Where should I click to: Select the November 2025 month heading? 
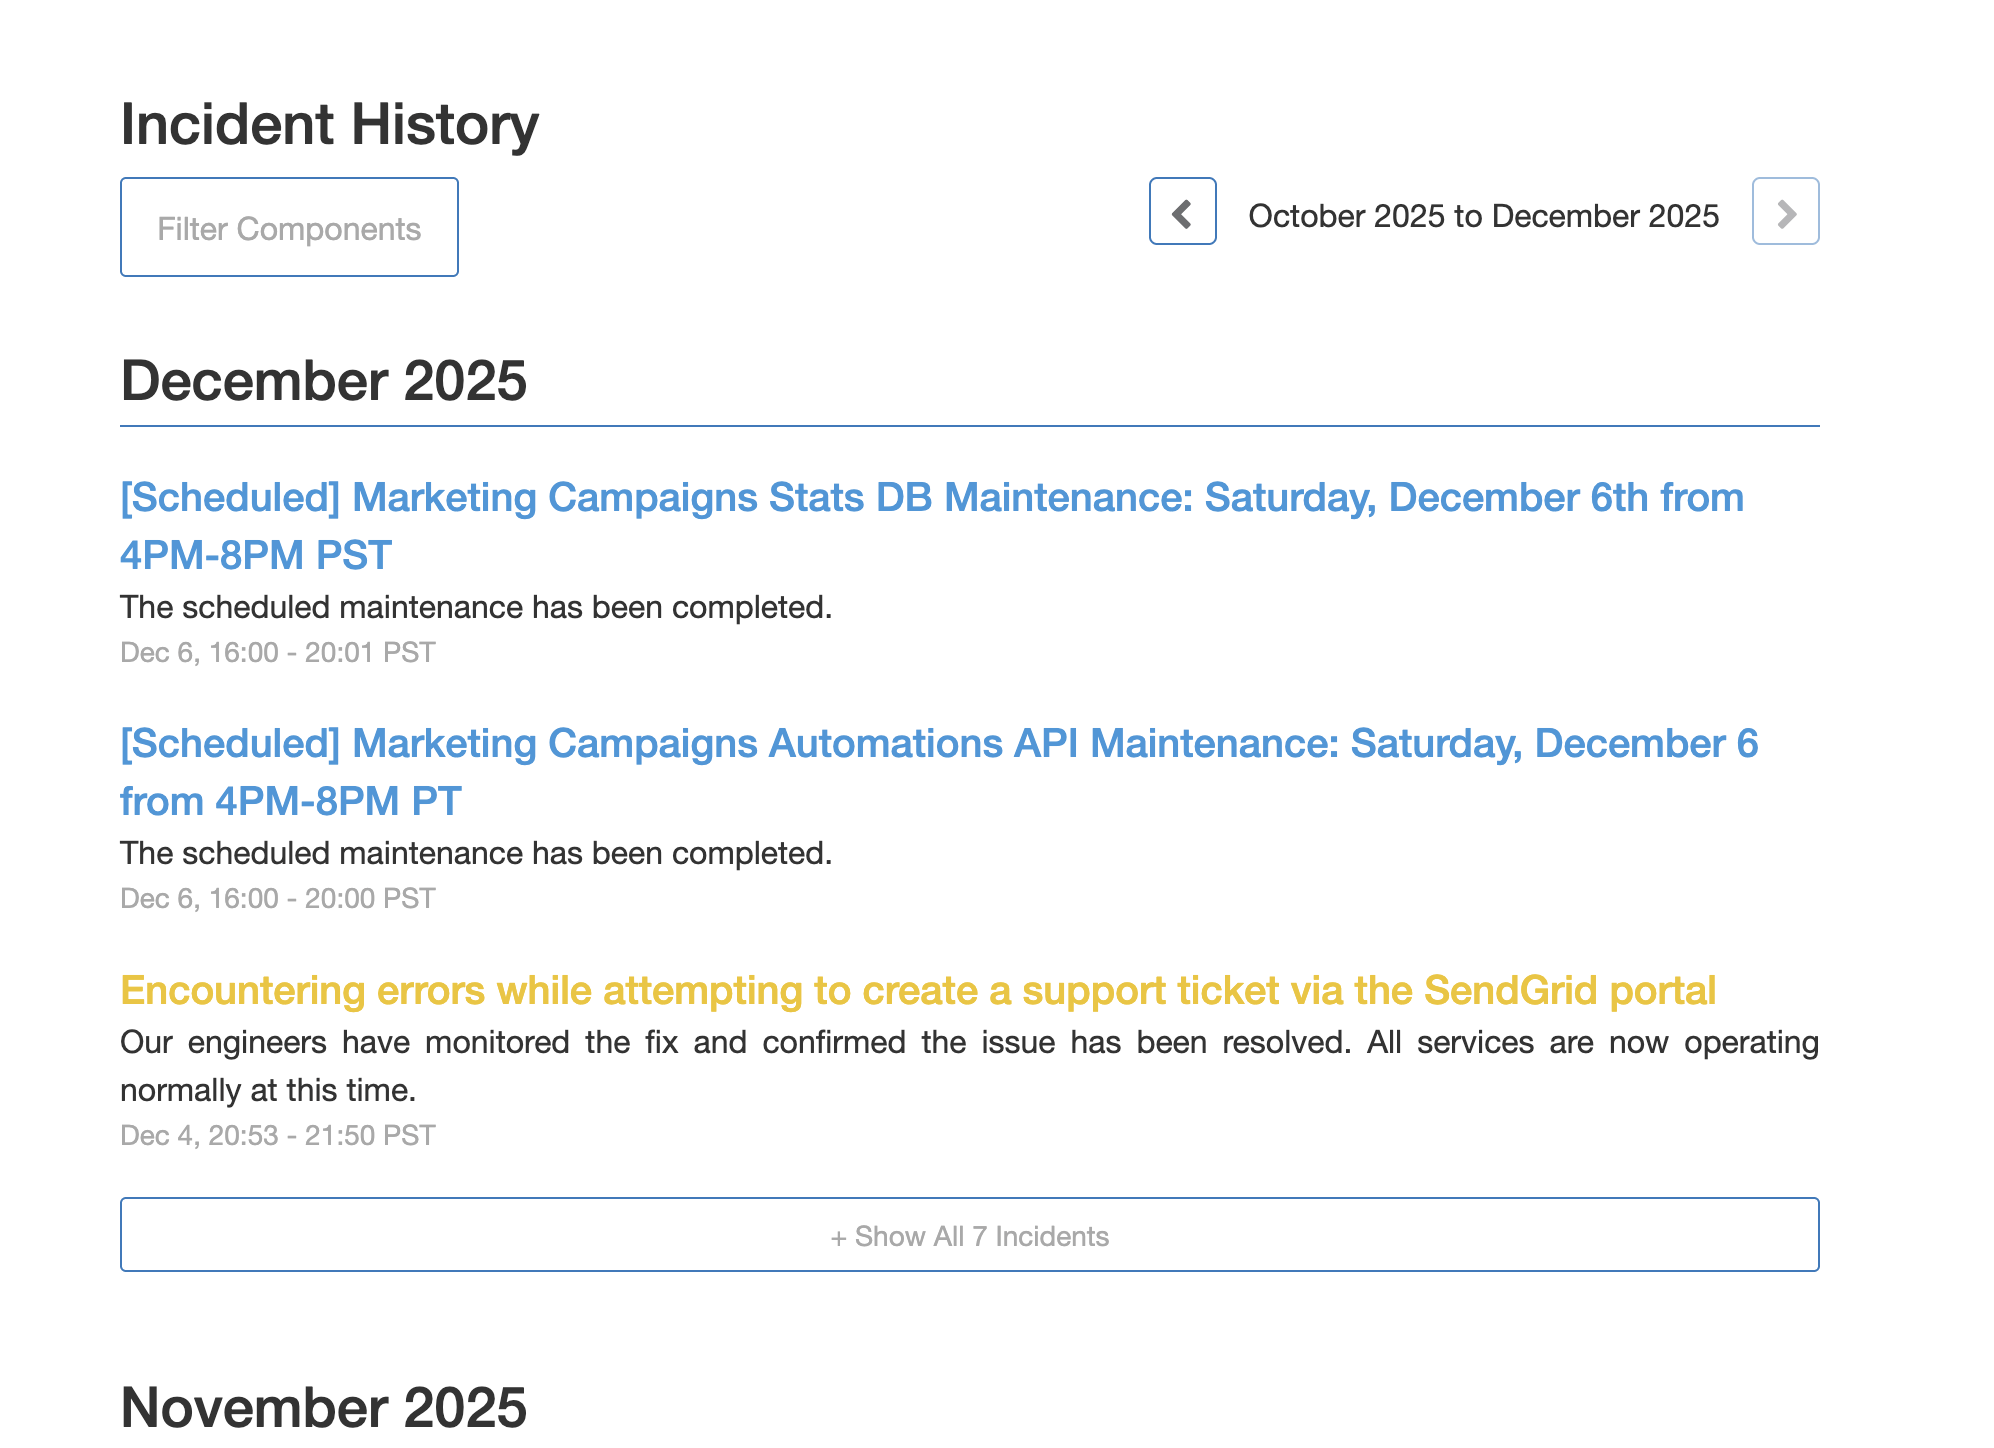point(323,1408)
